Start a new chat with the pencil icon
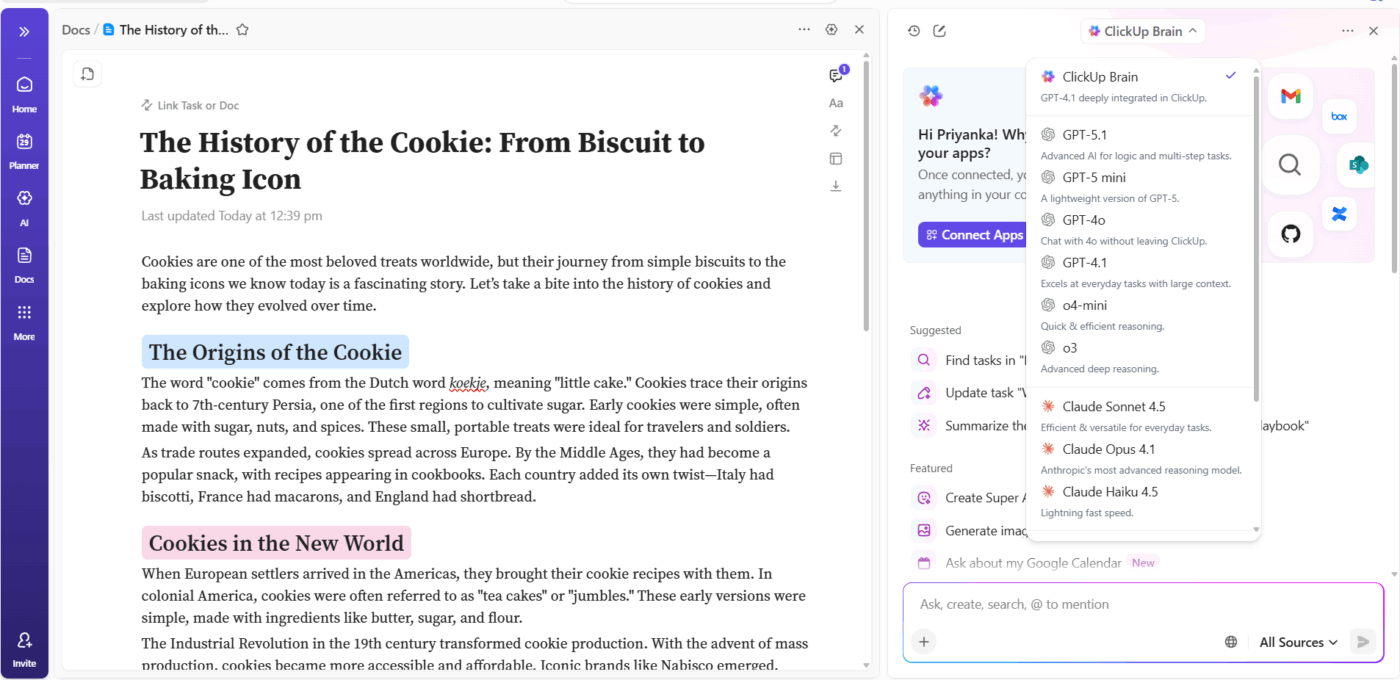Screen dimensions: 1400x680 939,31
